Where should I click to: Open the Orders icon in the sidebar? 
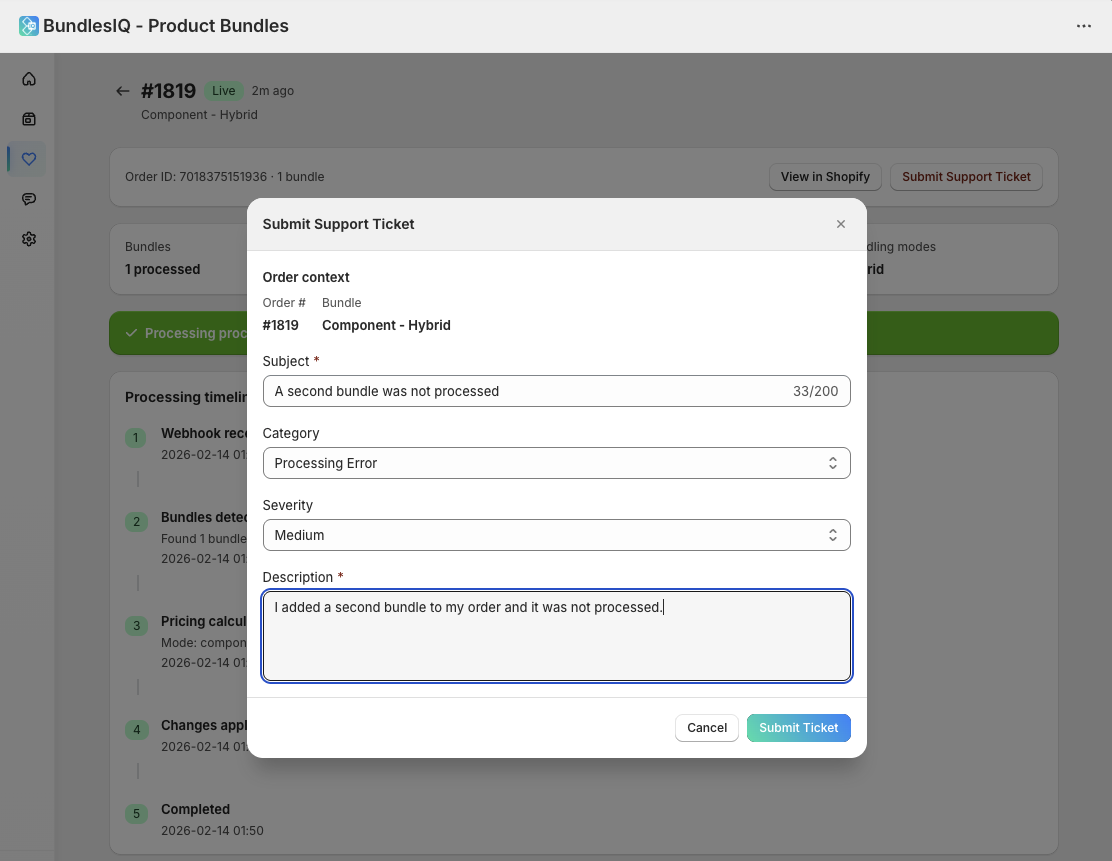coord(28,118)
